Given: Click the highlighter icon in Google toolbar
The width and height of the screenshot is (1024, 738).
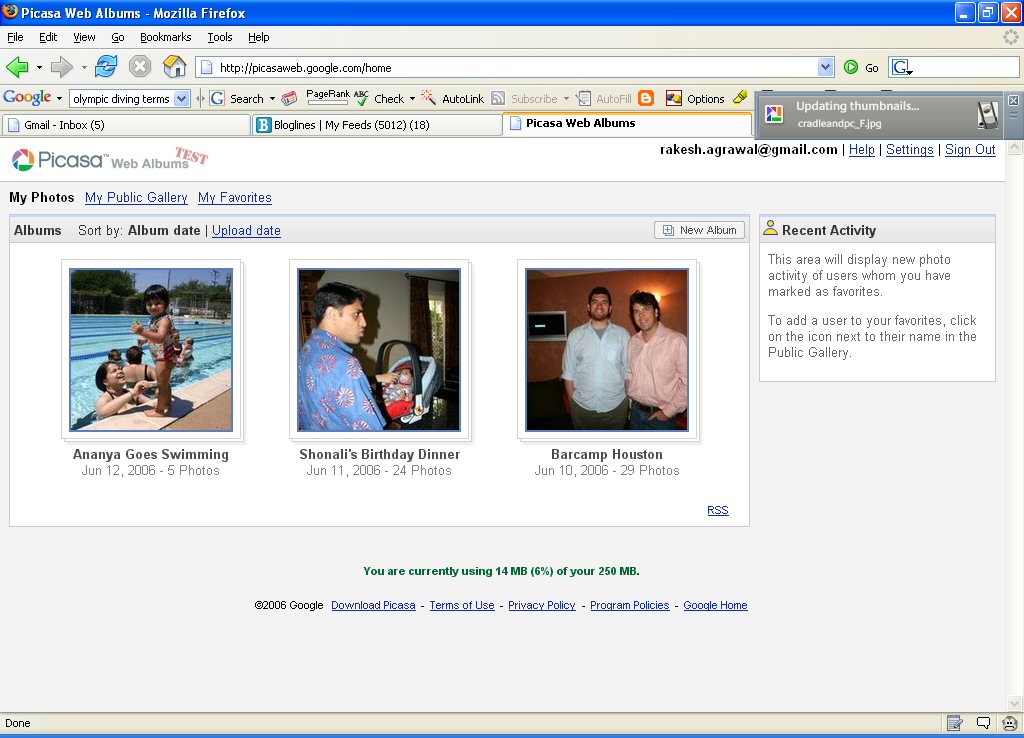Looking at the screenshot, I should pyautogui.click(x=739, y=98).
